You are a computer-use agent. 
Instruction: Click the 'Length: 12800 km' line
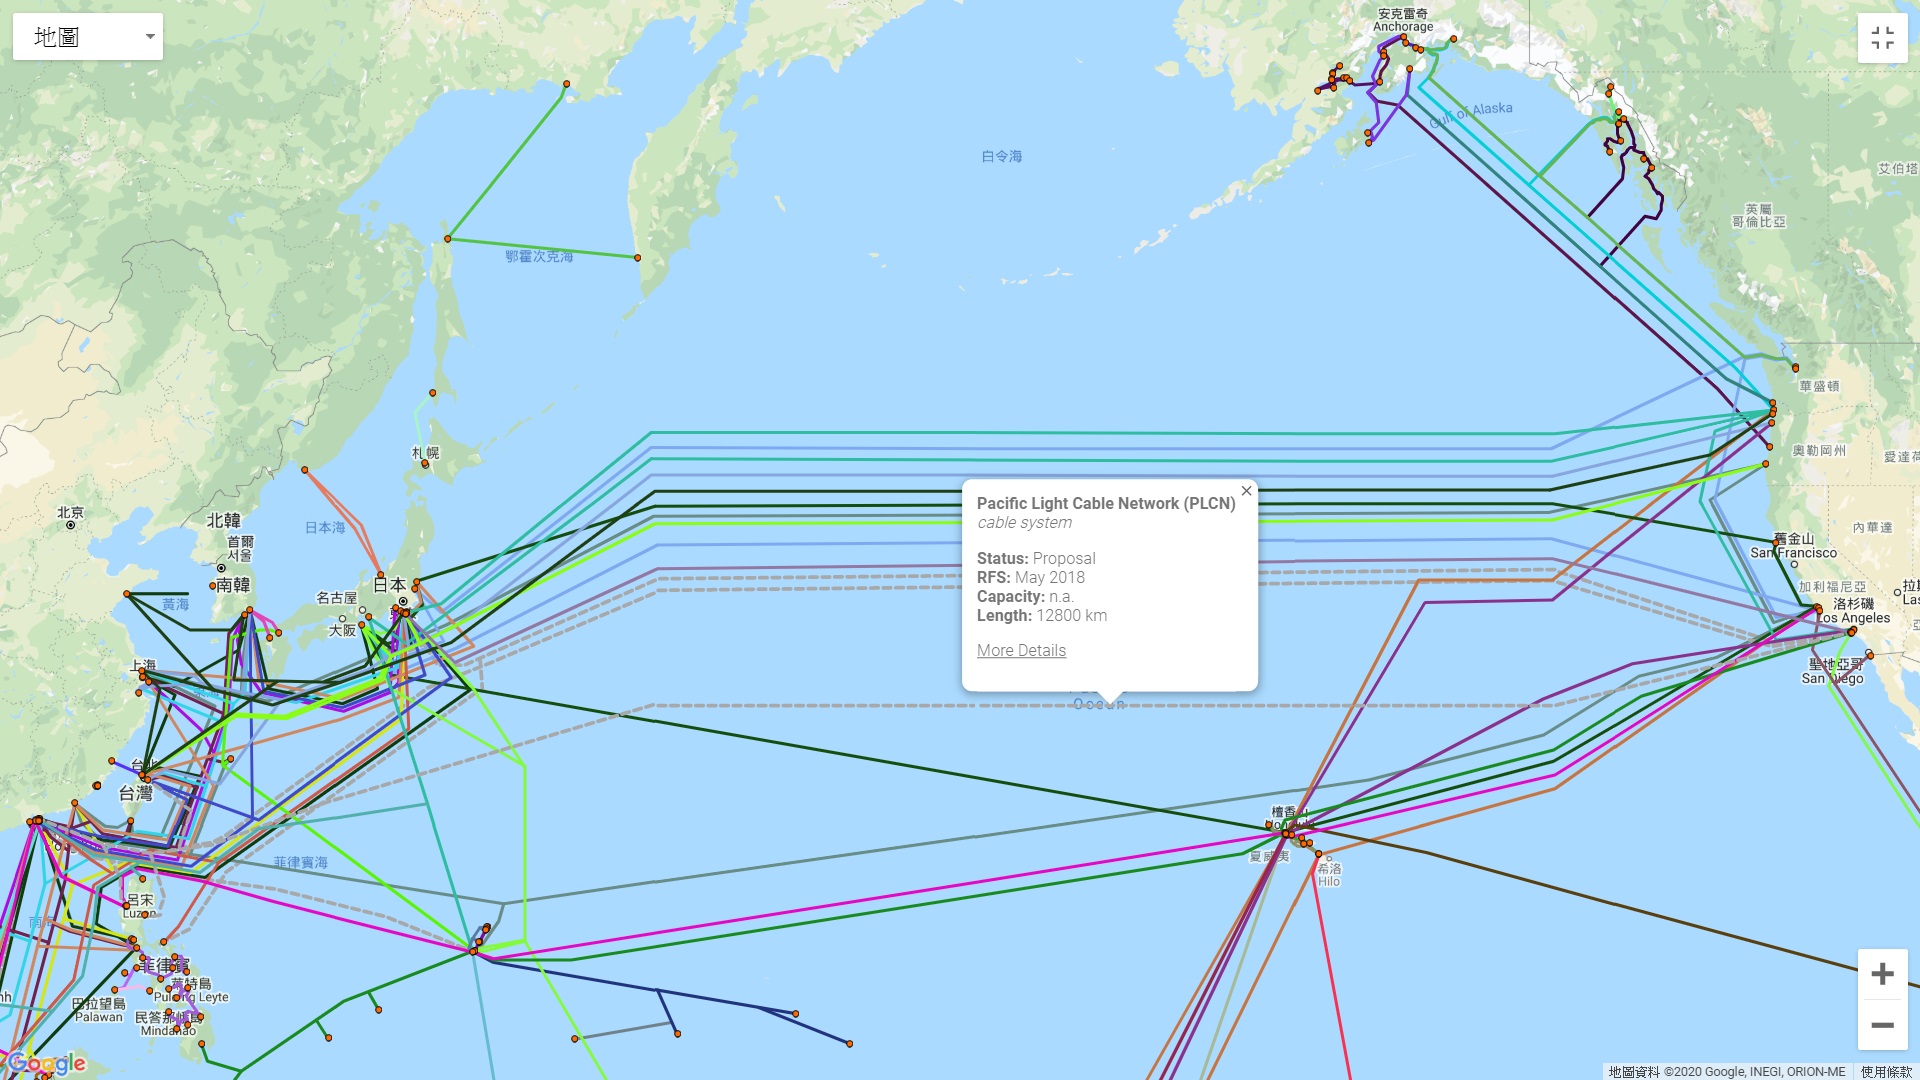coord(1042,615)
